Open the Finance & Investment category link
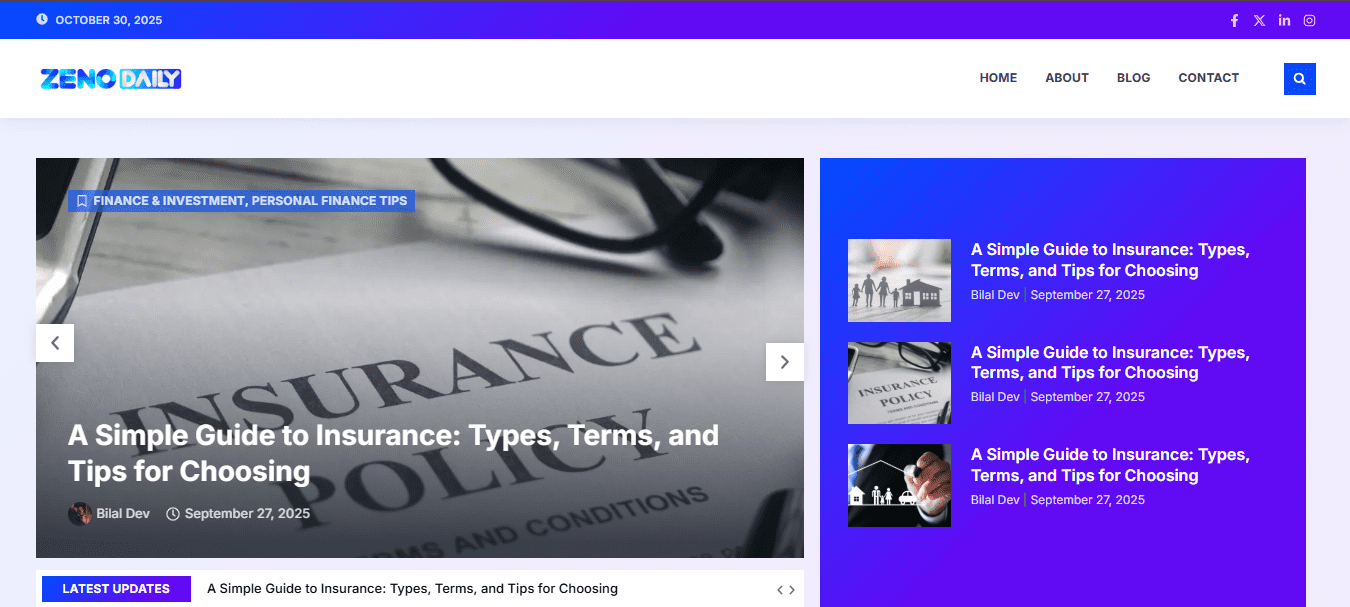The width and height of the screenshot is (1350, 607). tap(168, 201)
